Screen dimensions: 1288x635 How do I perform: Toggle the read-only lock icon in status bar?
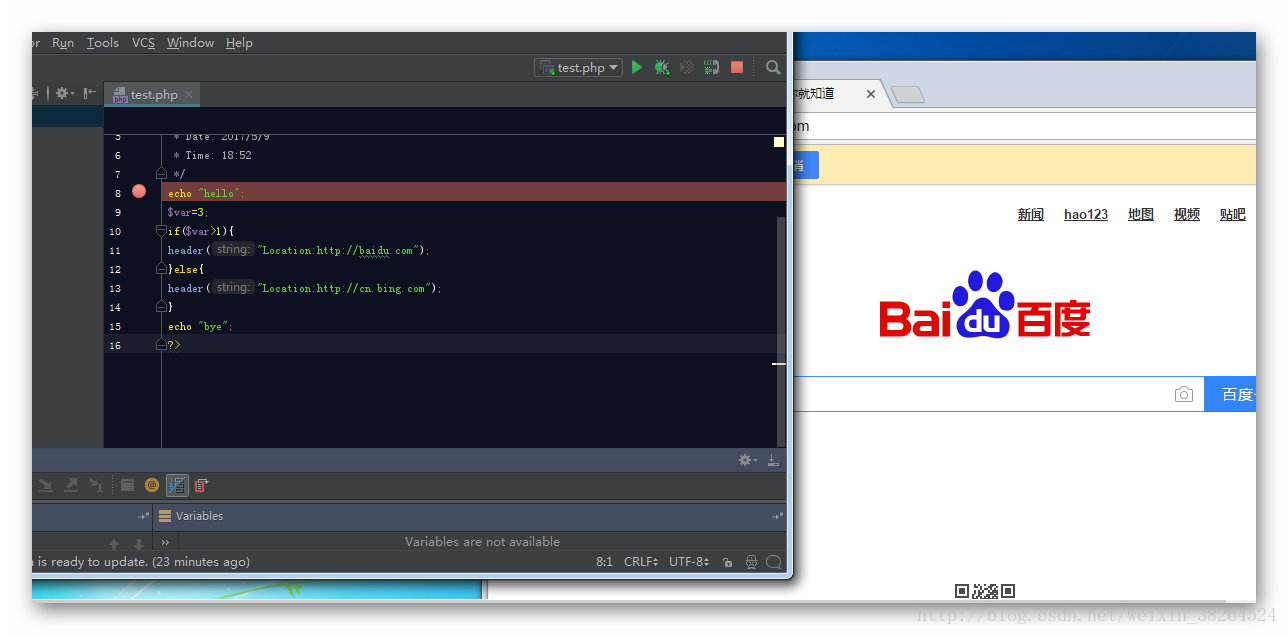(x=727, y=563)
